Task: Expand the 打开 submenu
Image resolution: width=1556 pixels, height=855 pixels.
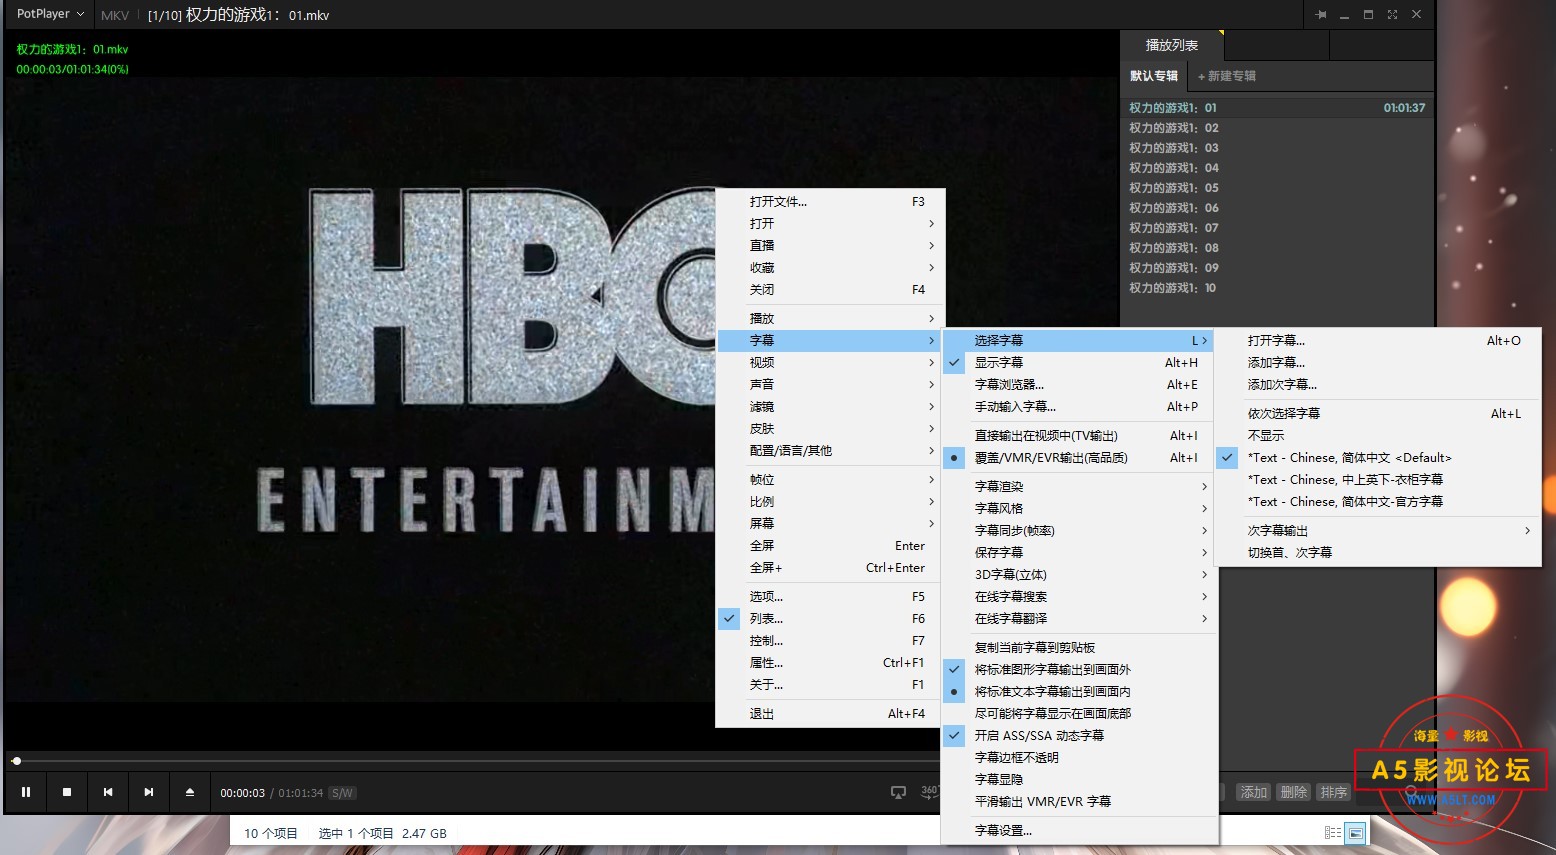Action: click(830, 223)
